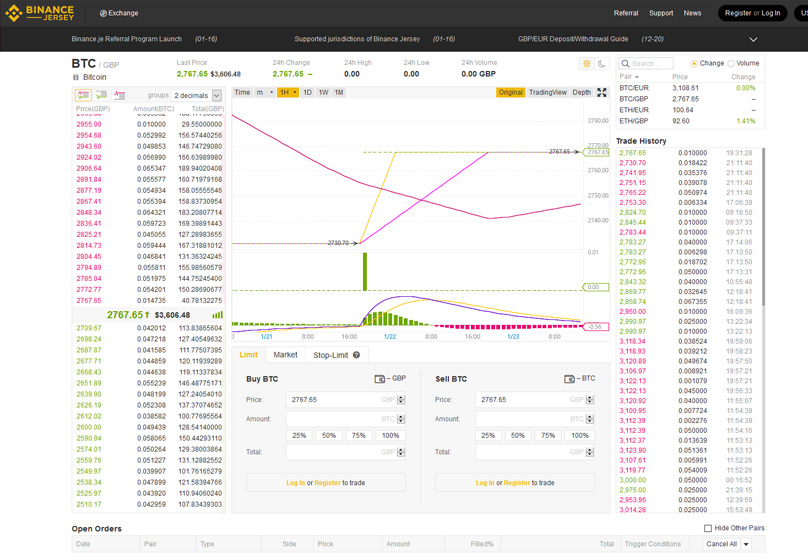Set Sell amount to 50%
Image resolution: width=808 pixels, height=560 pixels.
coord(518,435)
